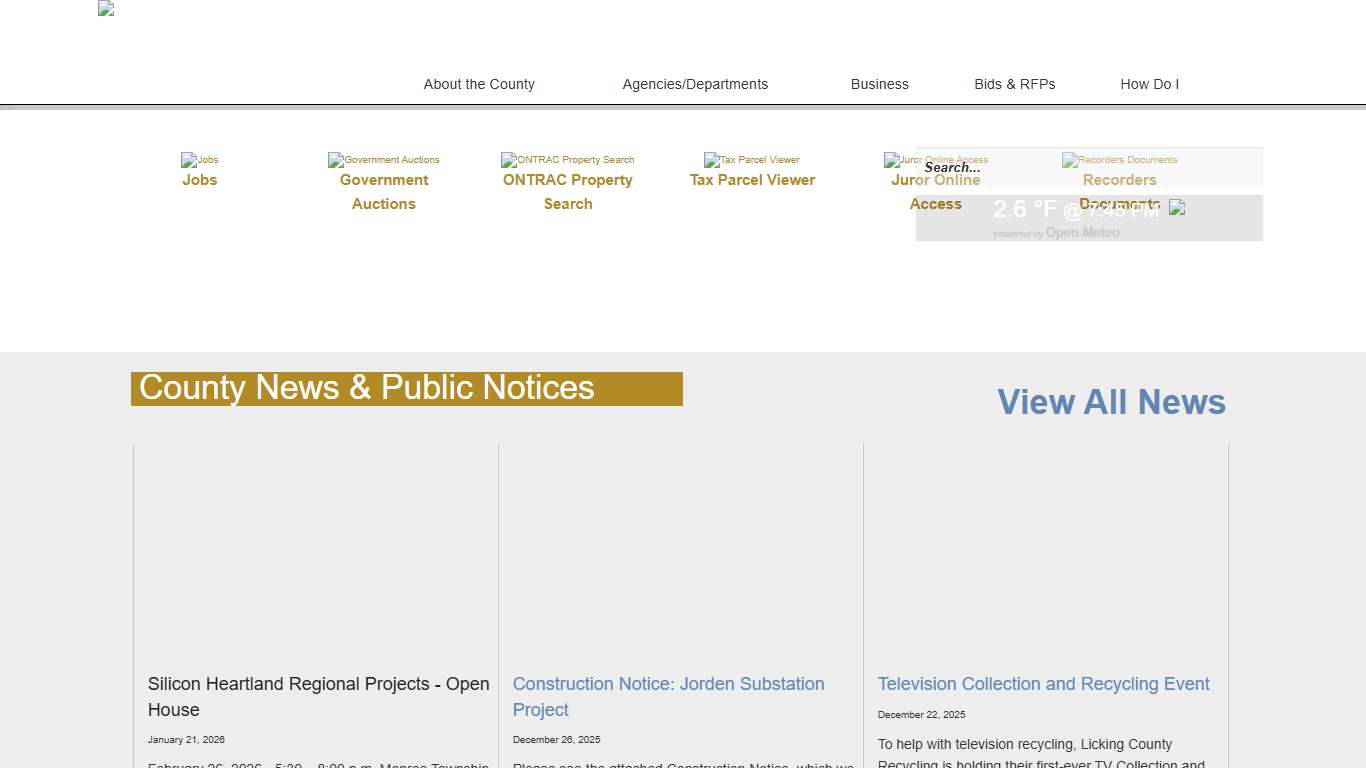Click the Jobs image icon

coord(199,160)
